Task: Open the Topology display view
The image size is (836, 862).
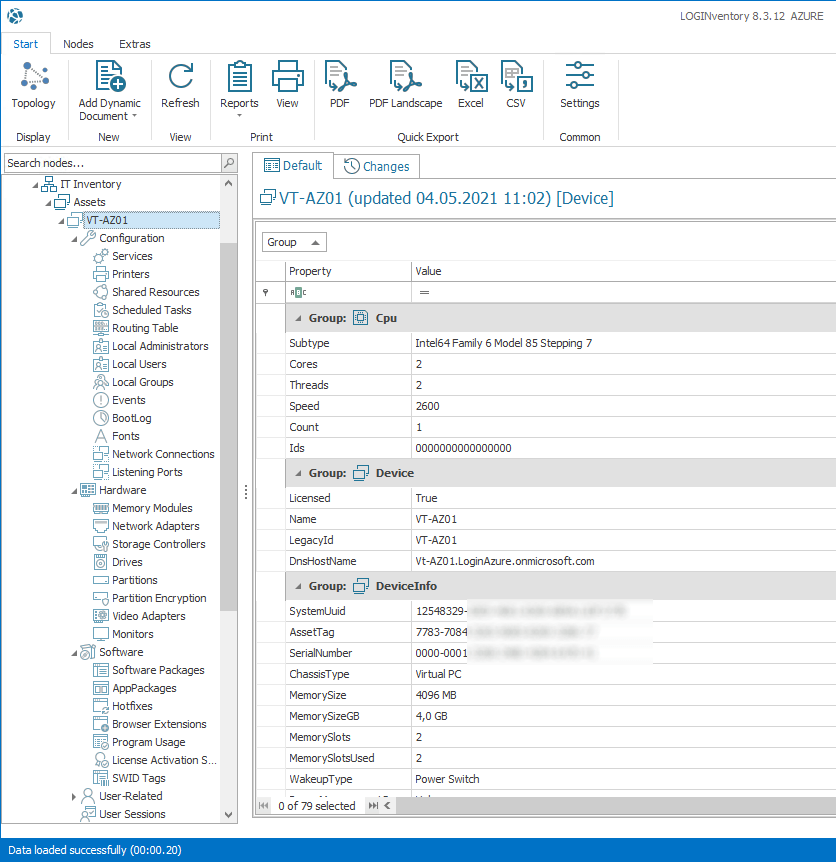Action: [33, 85]
